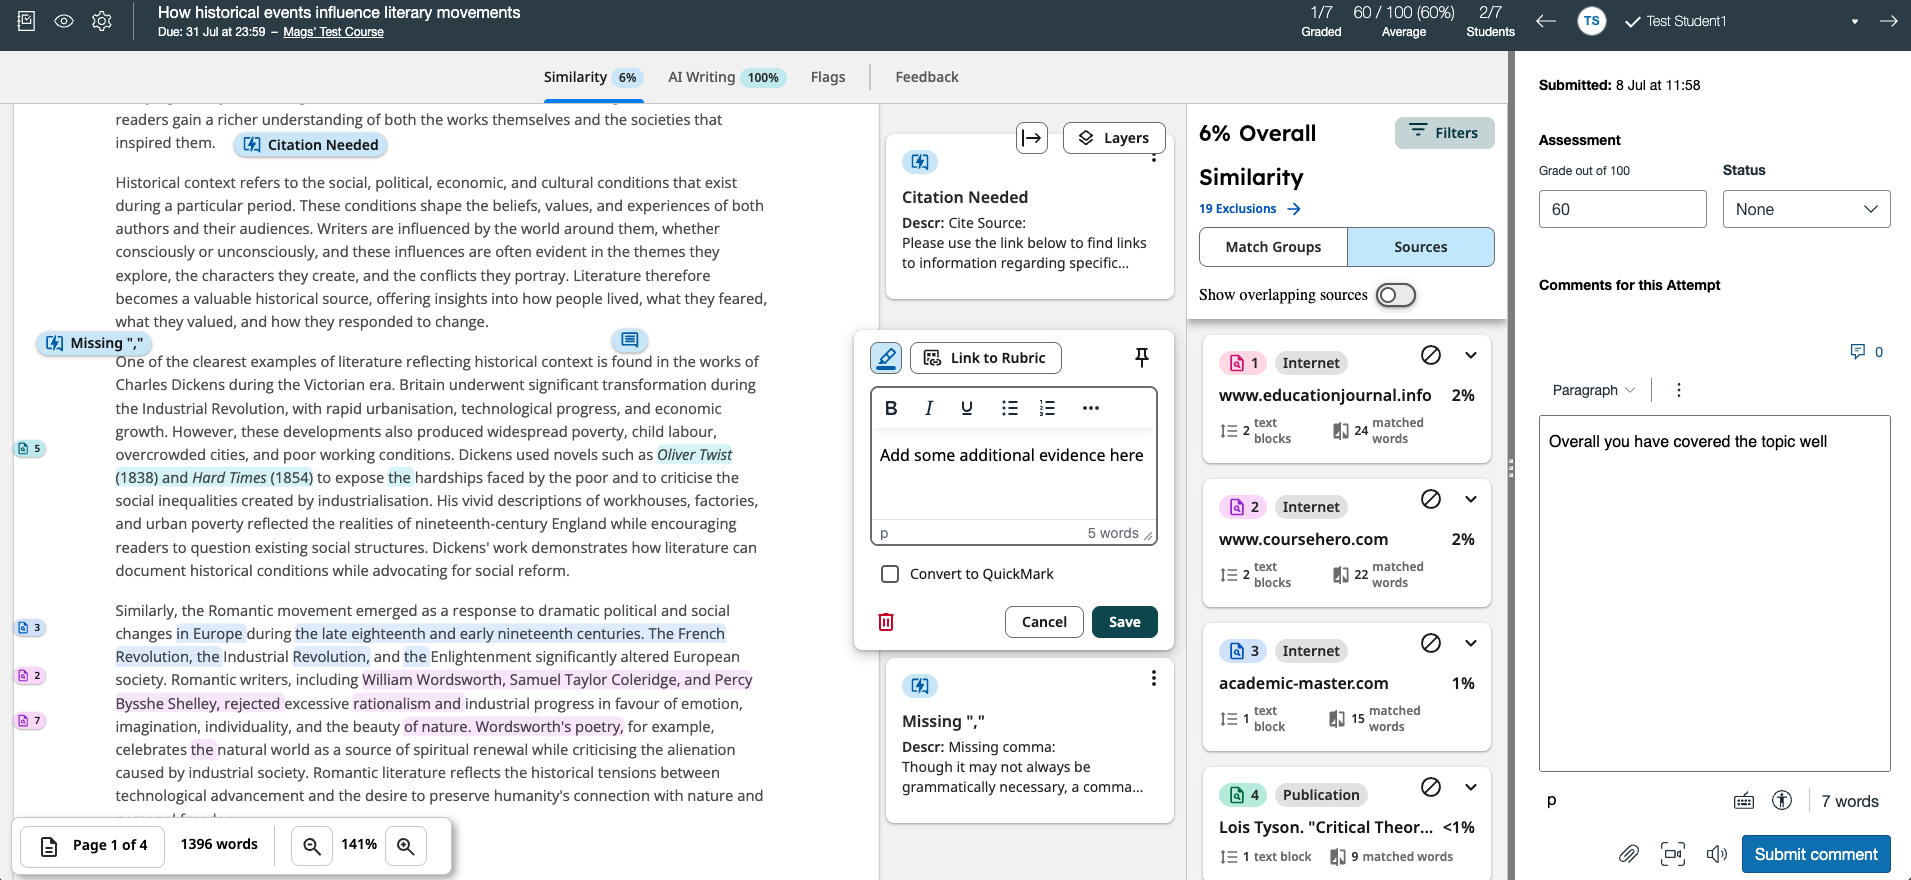Switch to the Flags tab
The height and width of the screenshot is (880, 1911).
(828, 77)
